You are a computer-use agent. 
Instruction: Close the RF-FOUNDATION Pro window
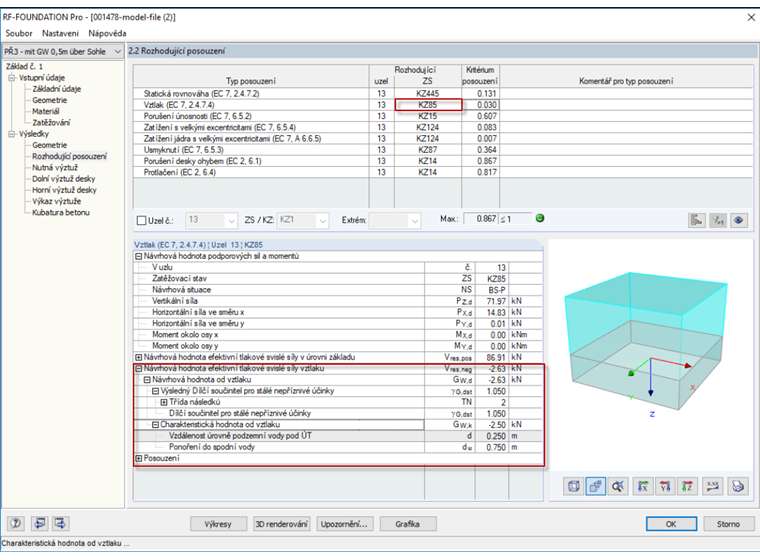[751, 17]
